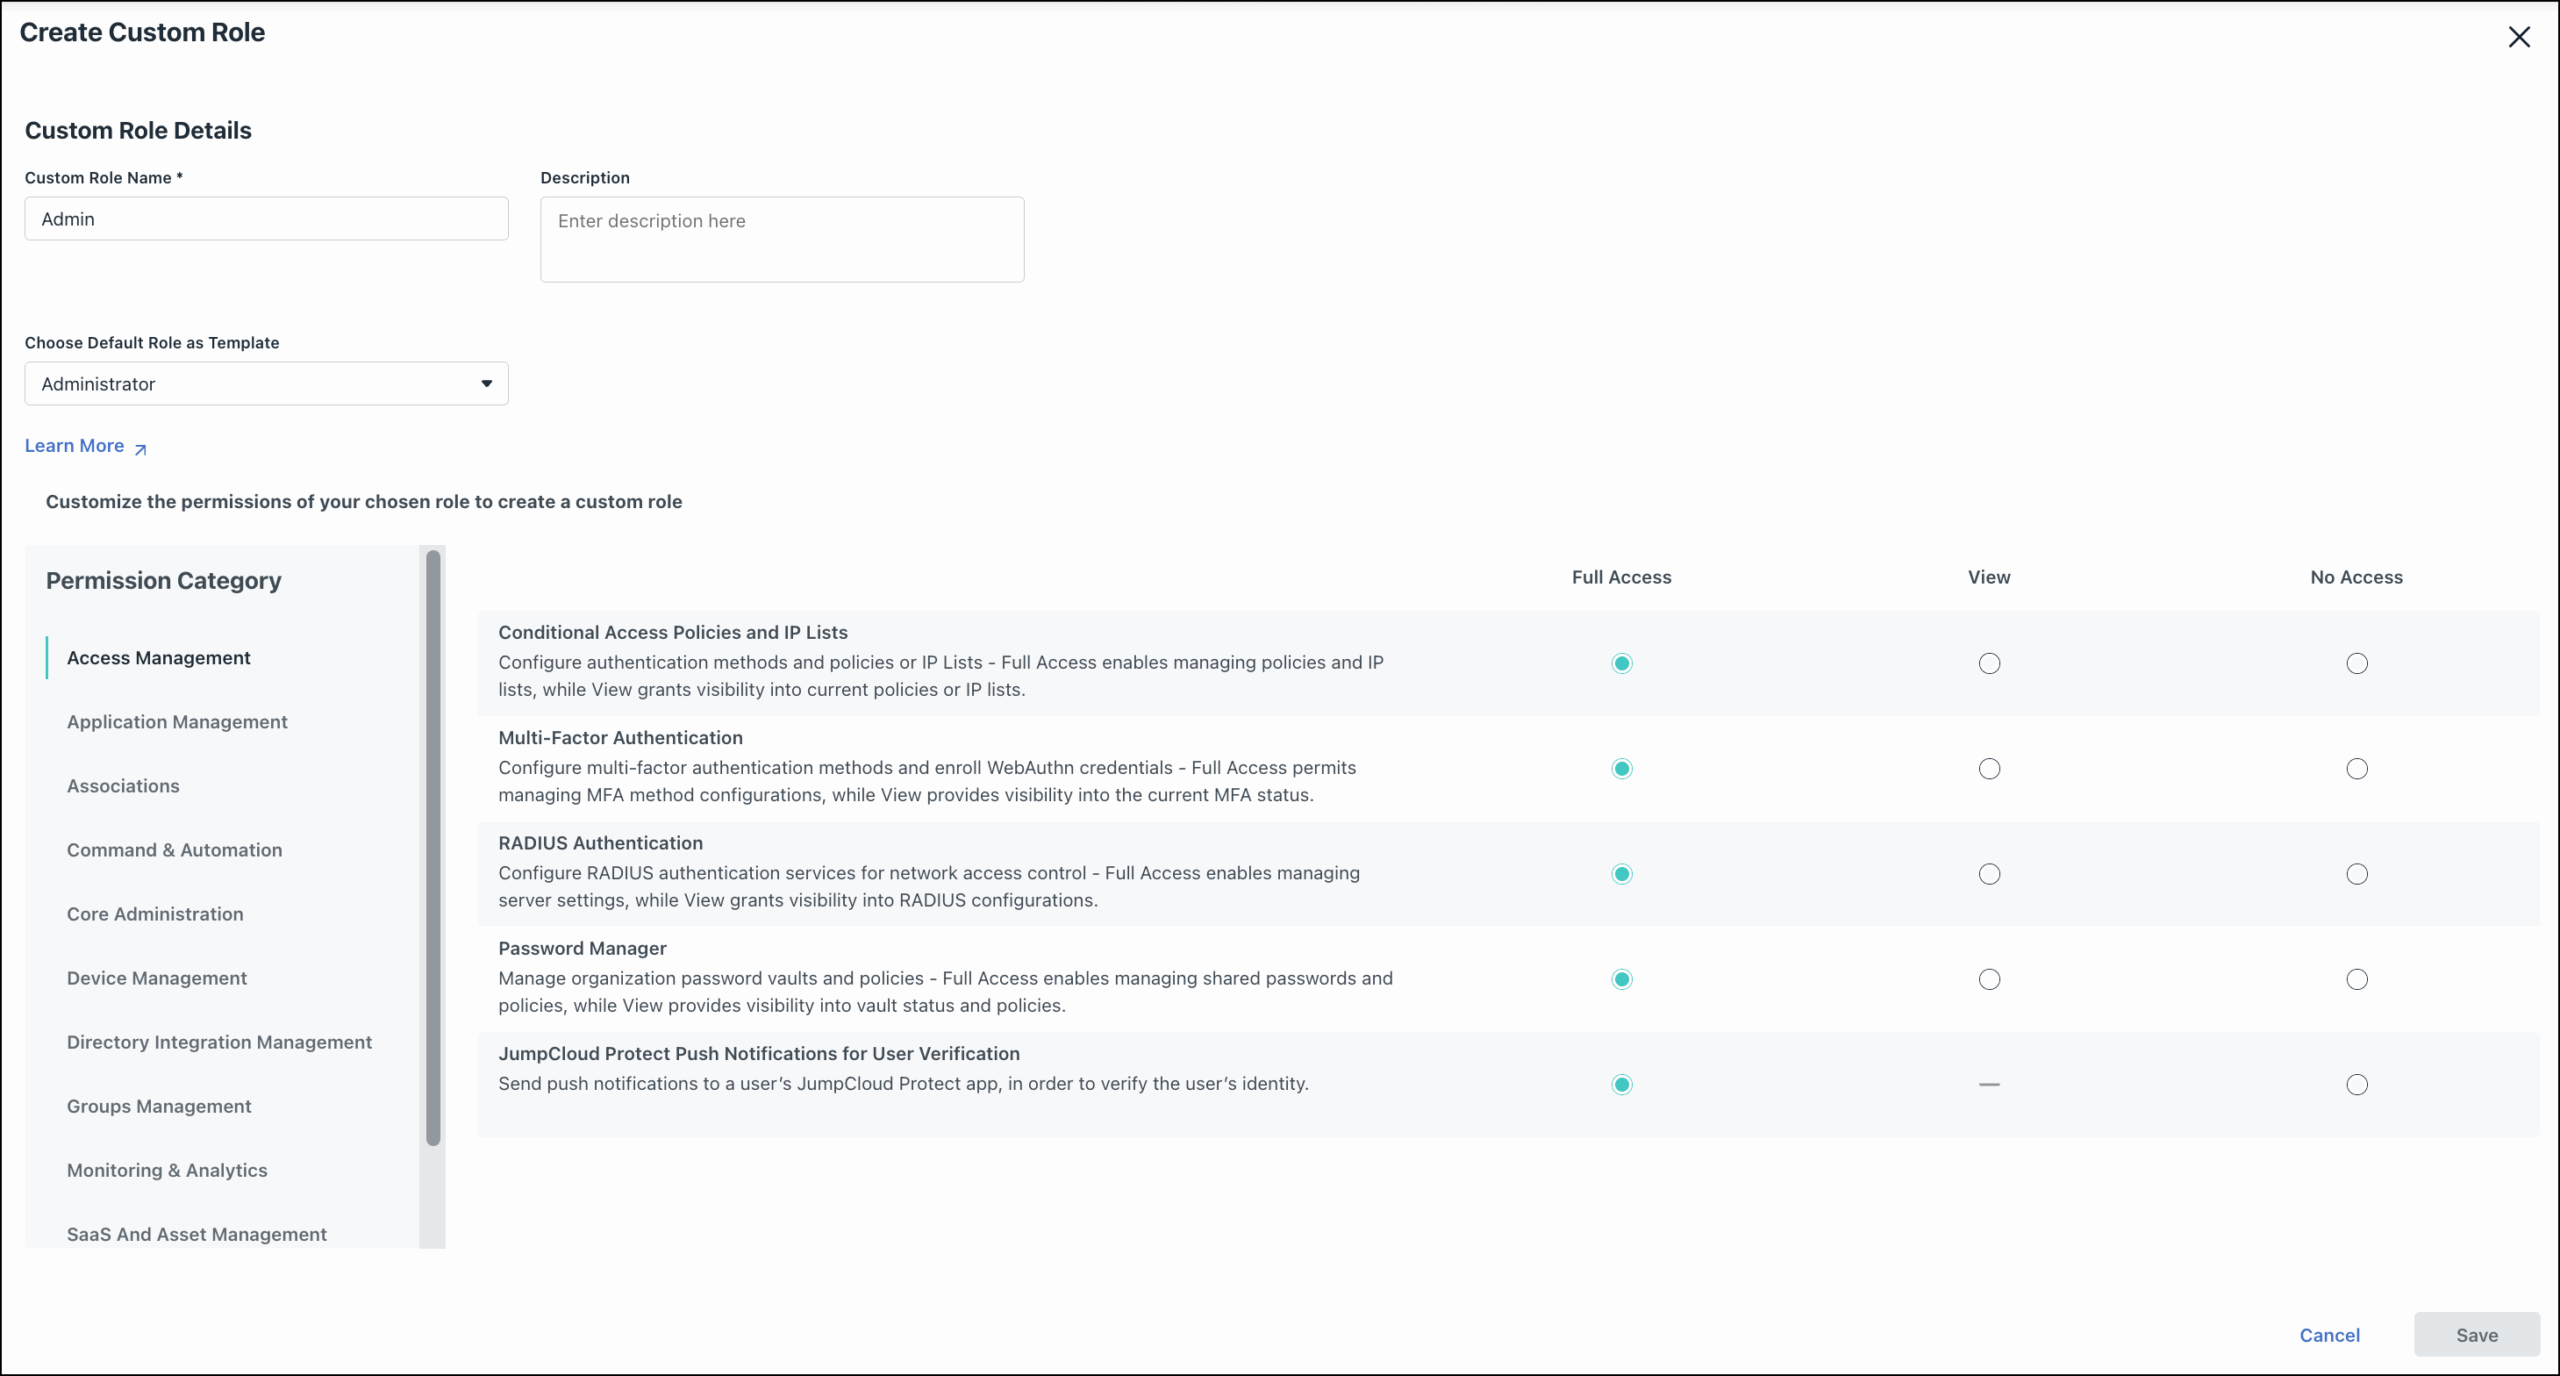Select the Application Management category
Screen dimensions: 2560x1376
coord(176,721)
